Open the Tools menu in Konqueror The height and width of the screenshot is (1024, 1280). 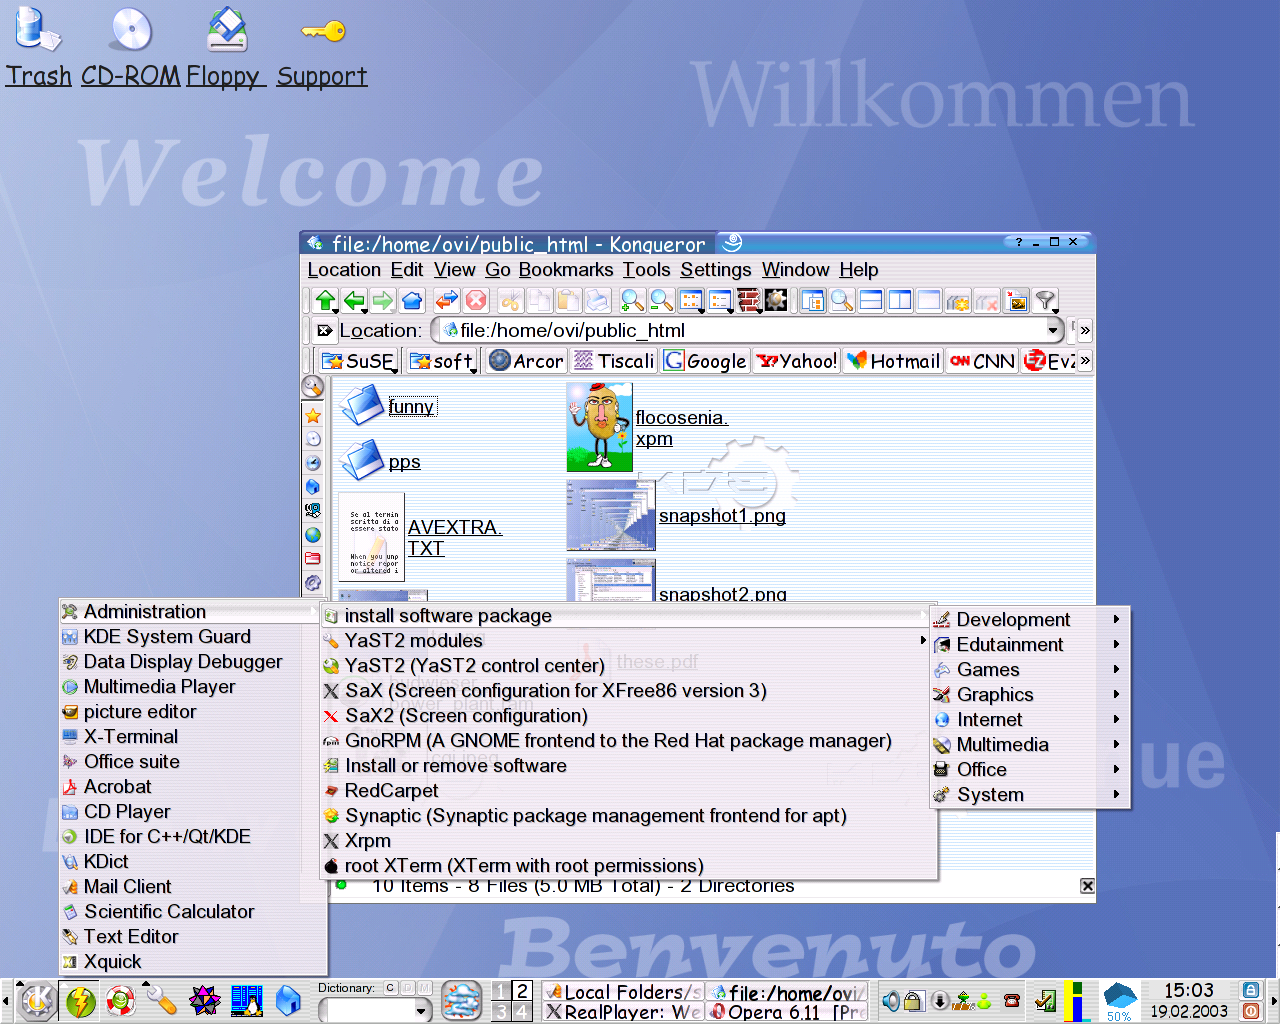(x=646, y=270)
